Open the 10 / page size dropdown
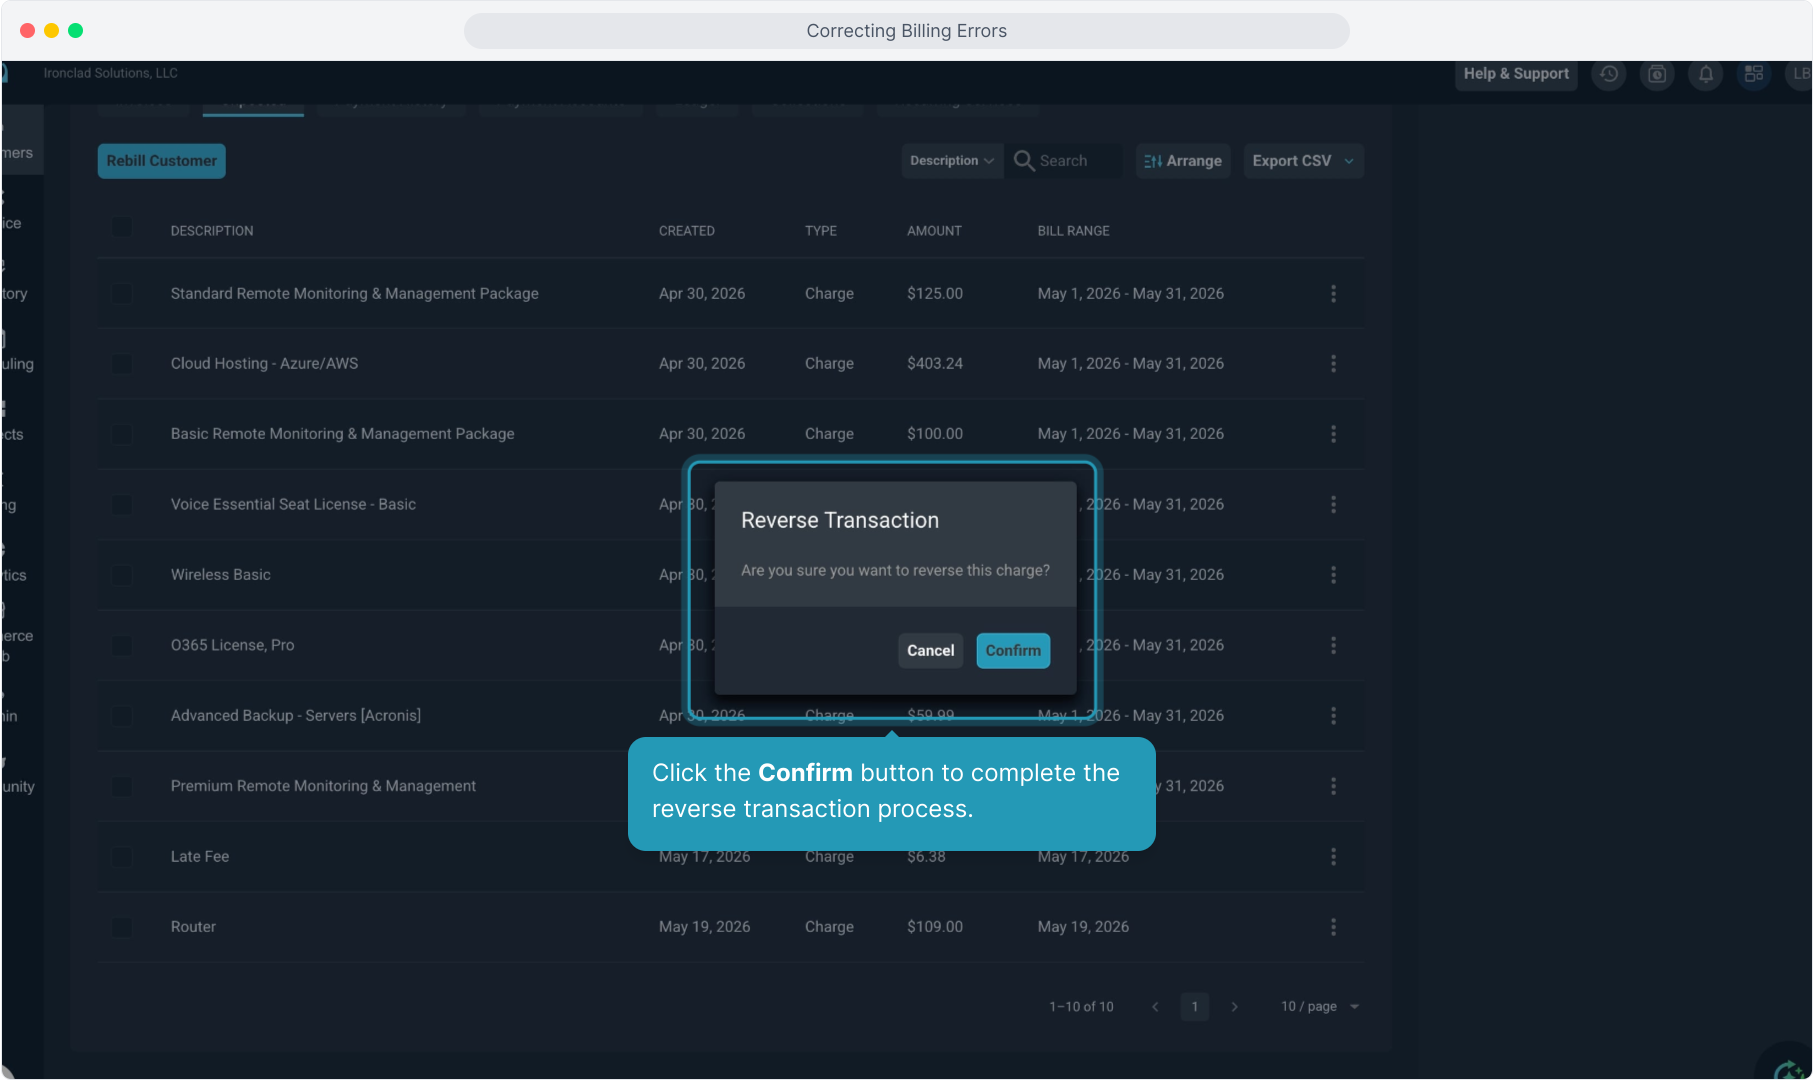The width and height of the screenshot is (1814, 1080). point(1320,1006)
